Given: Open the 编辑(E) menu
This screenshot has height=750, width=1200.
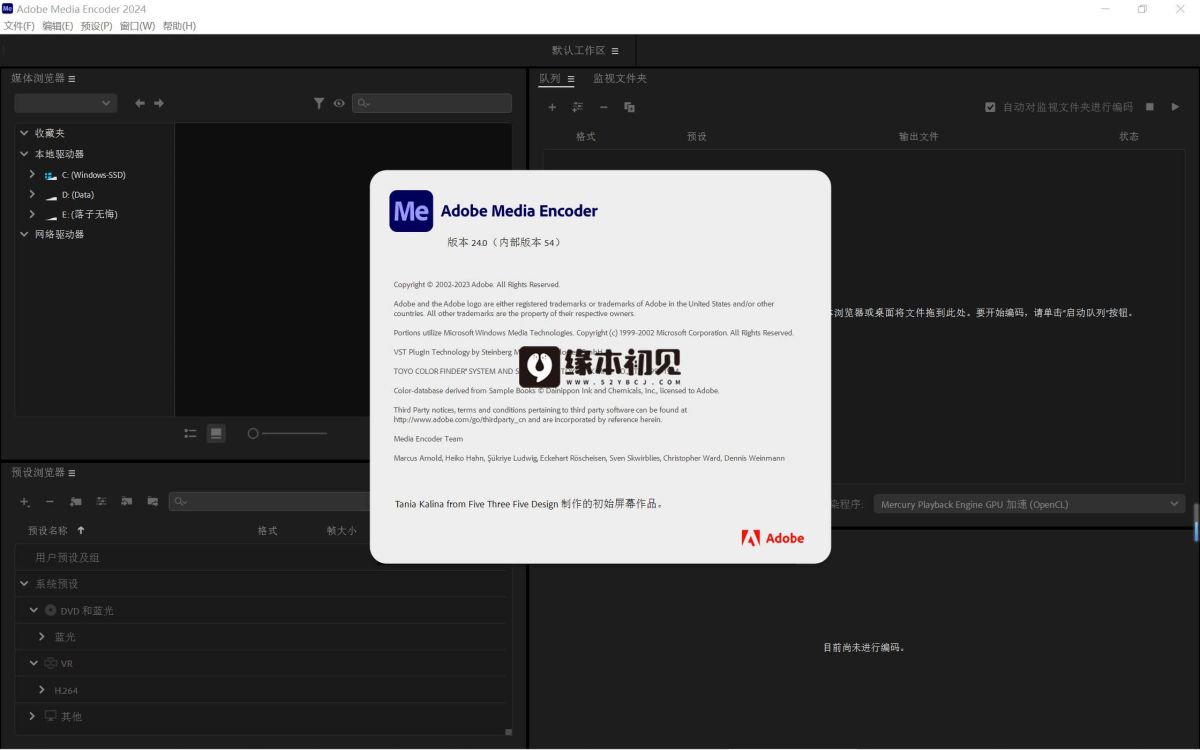Looking at the screenshot, I should click(58, 26).
